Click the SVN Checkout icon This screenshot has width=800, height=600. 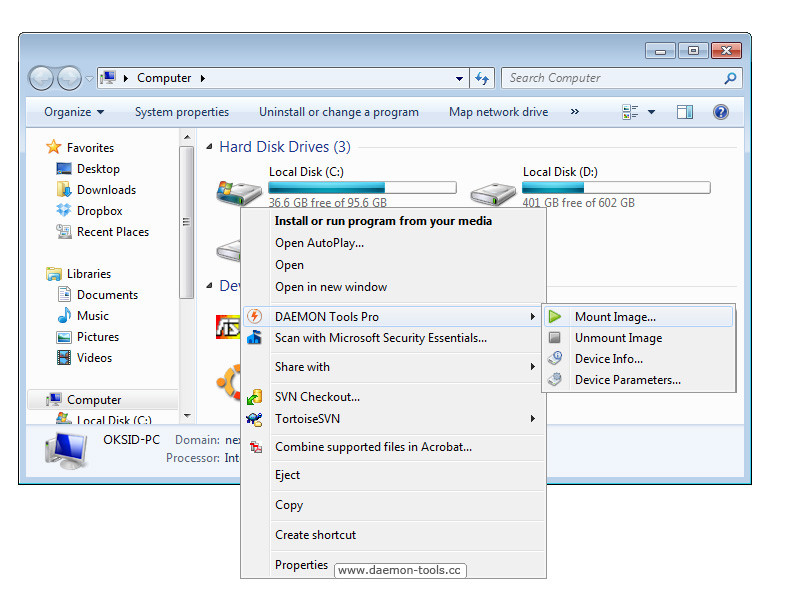[254, 396]
